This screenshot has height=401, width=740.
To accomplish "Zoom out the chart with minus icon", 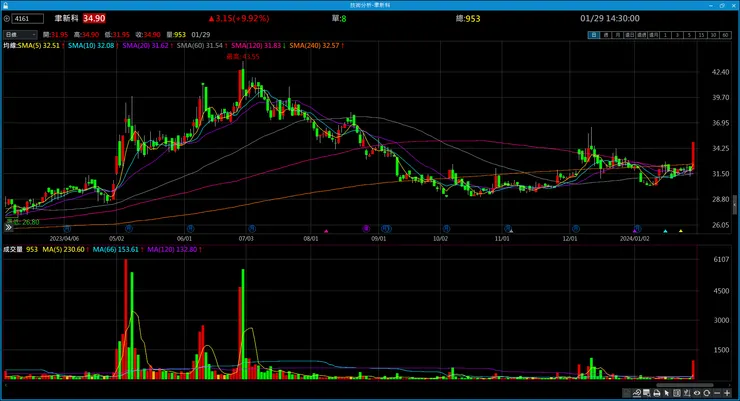I will (717, 393).
